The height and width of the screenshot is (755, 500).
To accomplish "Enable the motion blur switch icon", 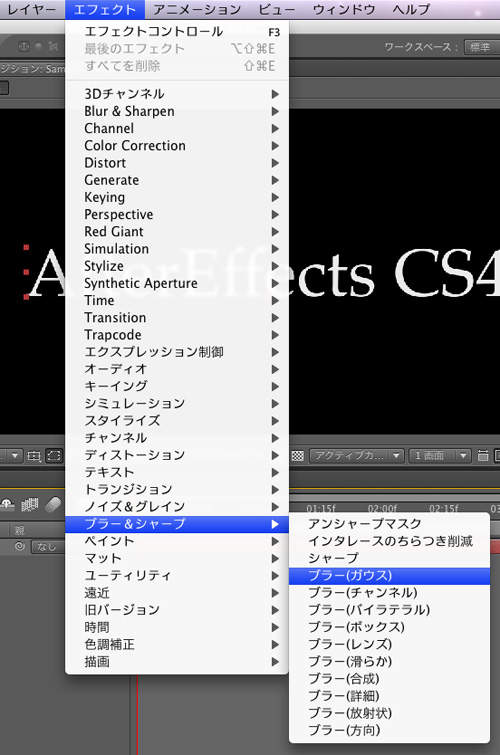I will point(53,505).
